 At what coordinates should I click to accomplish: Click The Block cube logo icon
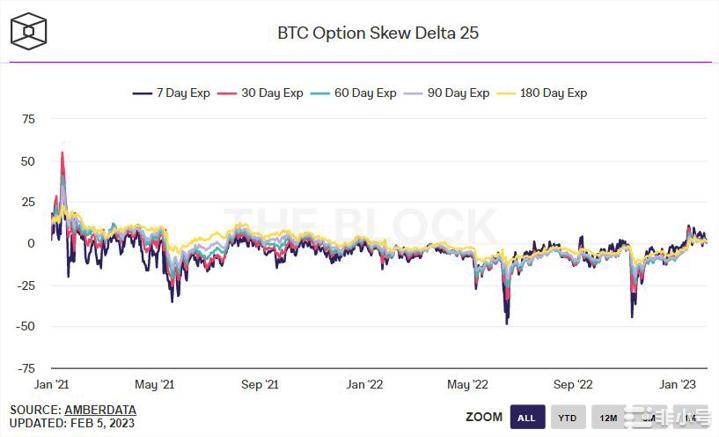[29, 32]
